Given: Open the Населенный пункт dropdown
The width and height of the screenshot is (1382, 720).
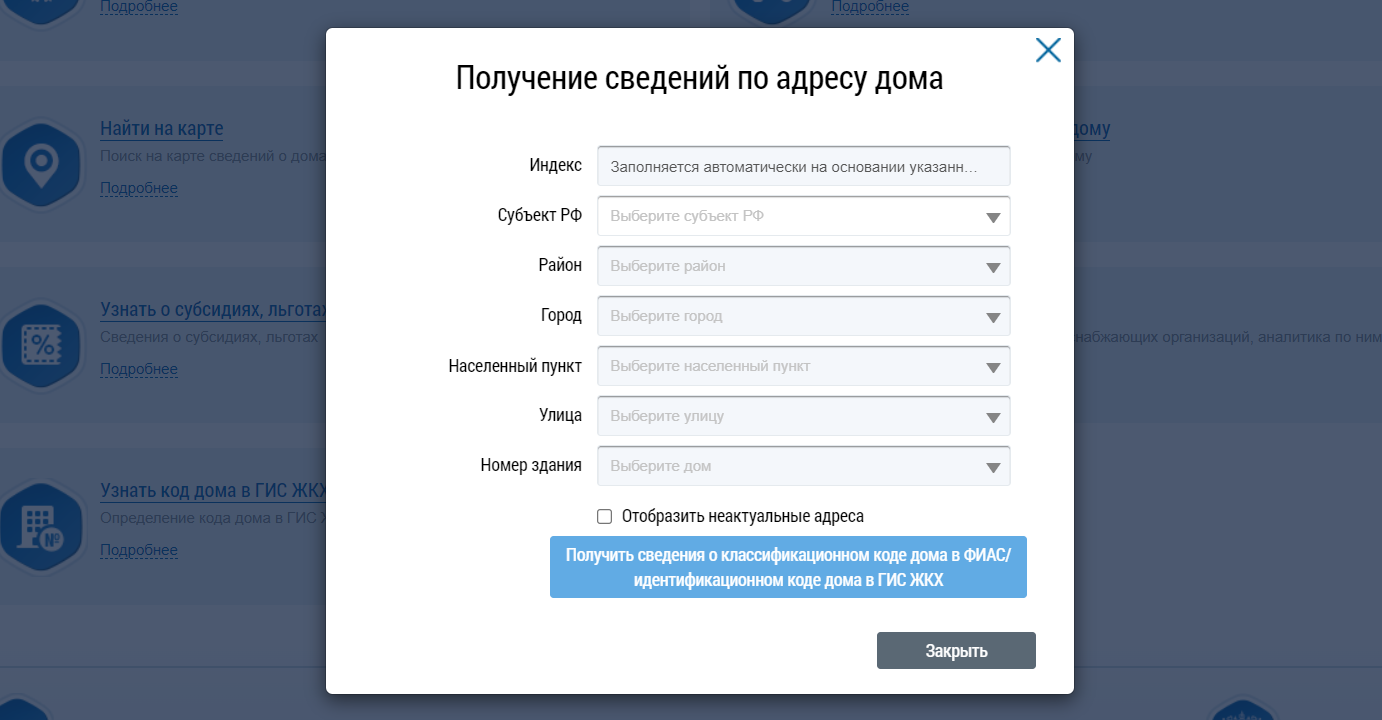Looking at the screenshot, I should [x=804, y=366].
